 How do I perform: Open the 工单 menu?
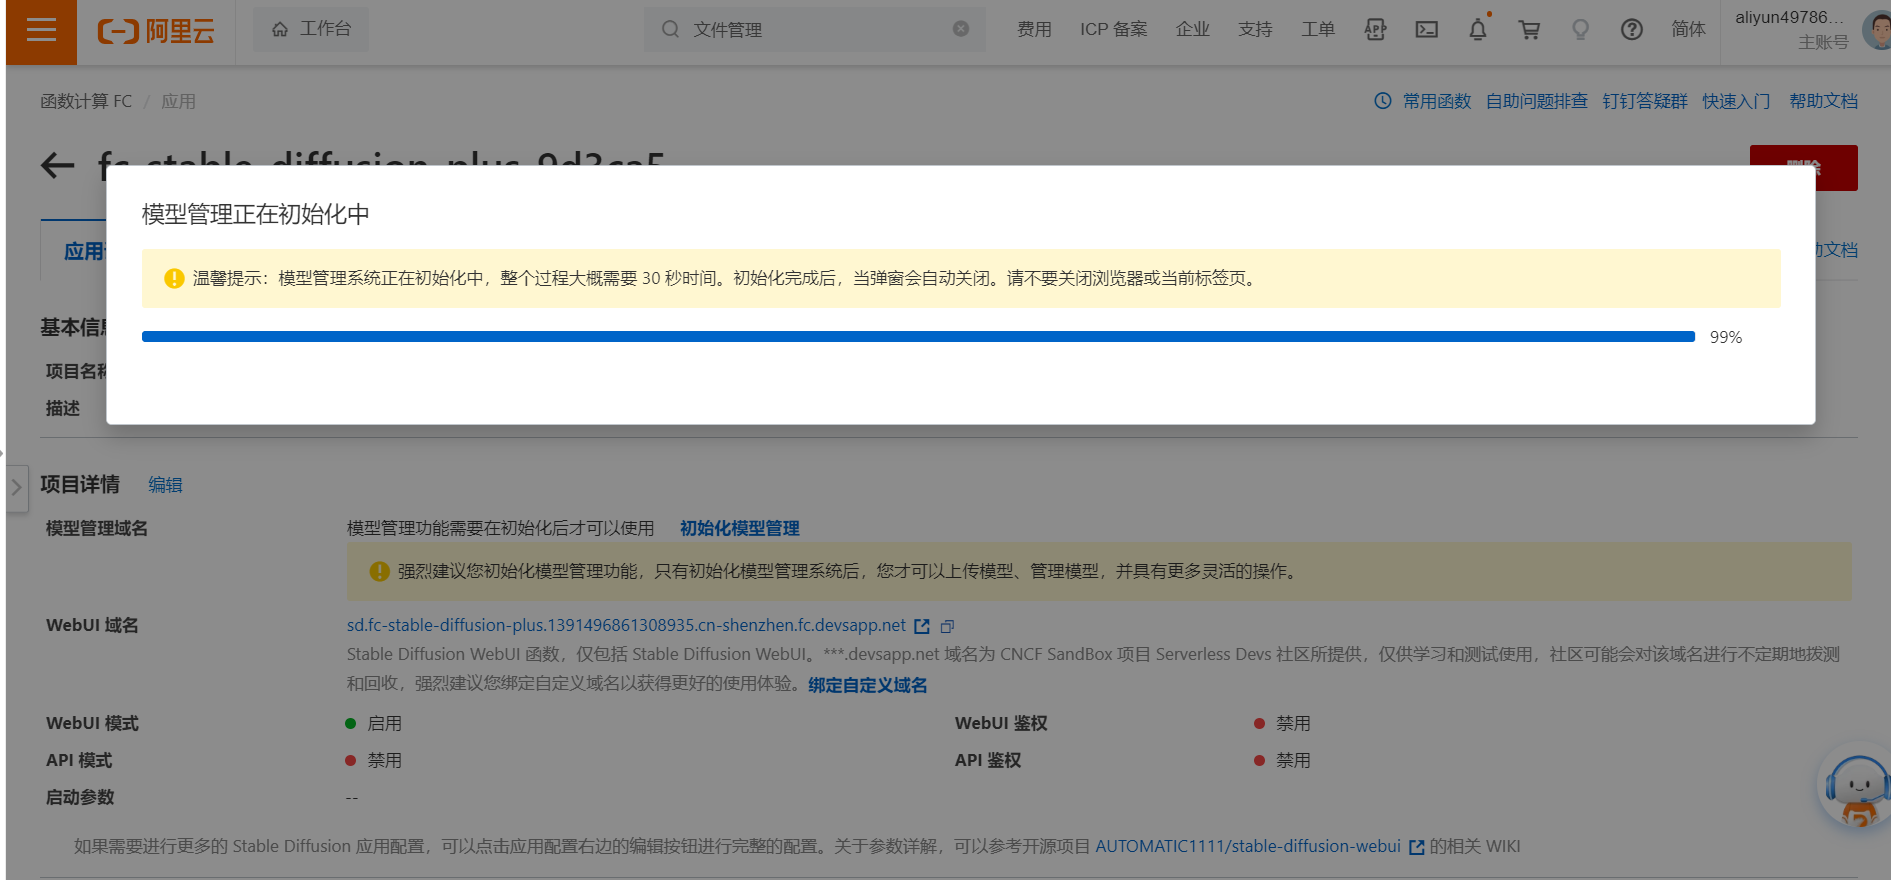click(x=1318, y=29)
